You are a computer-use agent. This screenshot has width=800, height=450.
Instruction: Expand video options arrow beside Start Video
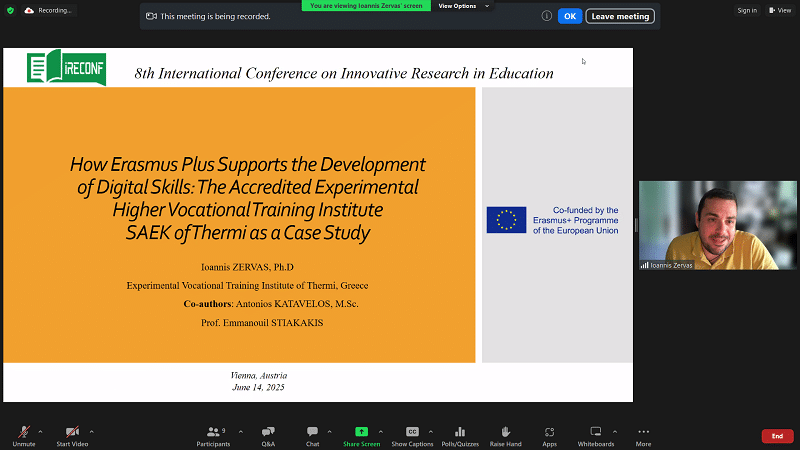pyautogui.click(x=92, y=431)
